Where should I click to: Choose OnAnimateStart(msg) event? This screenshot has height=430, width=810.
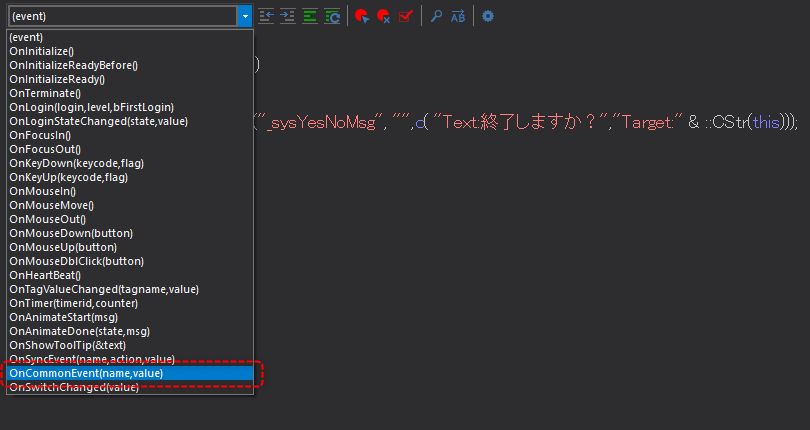pyautogui.click(x=130, y=317)
